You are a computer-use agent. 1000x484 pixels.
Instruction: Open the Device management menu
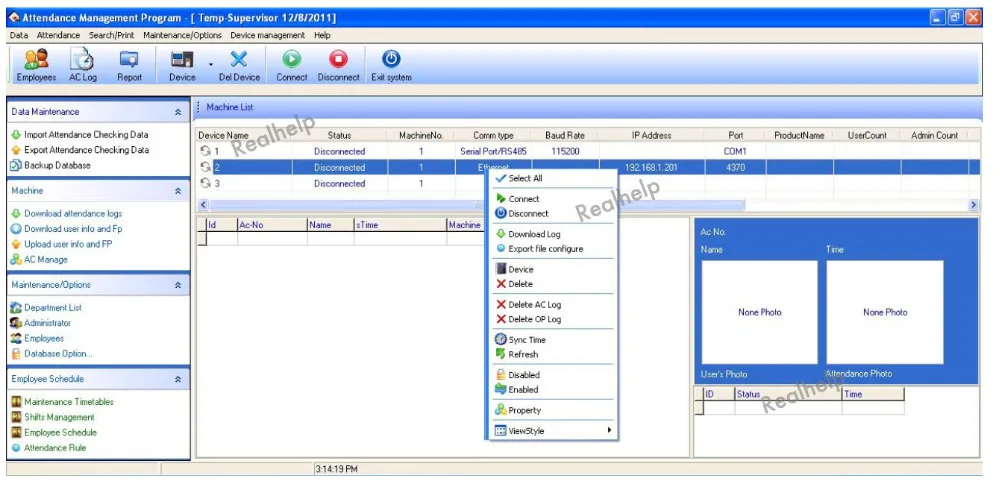(268, 35)
